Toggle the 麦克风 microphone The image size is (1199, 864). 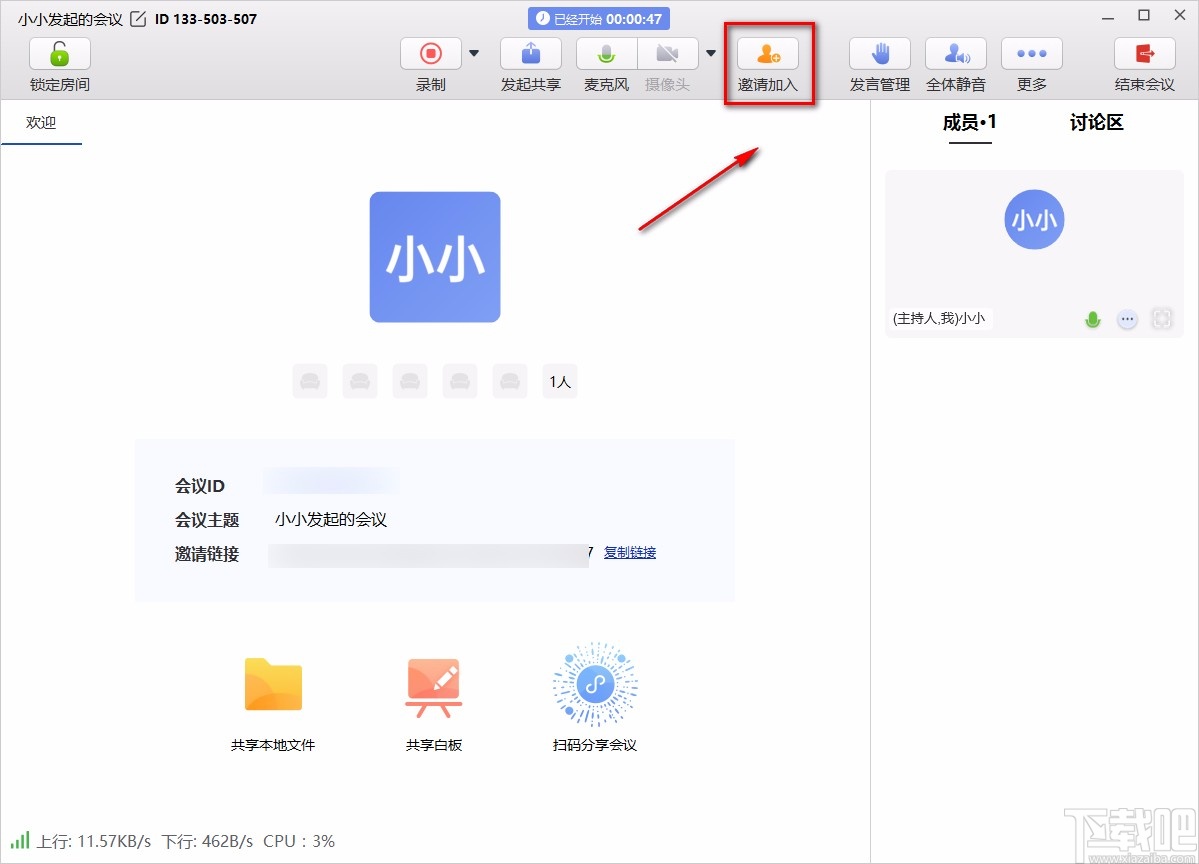[606, 53]
